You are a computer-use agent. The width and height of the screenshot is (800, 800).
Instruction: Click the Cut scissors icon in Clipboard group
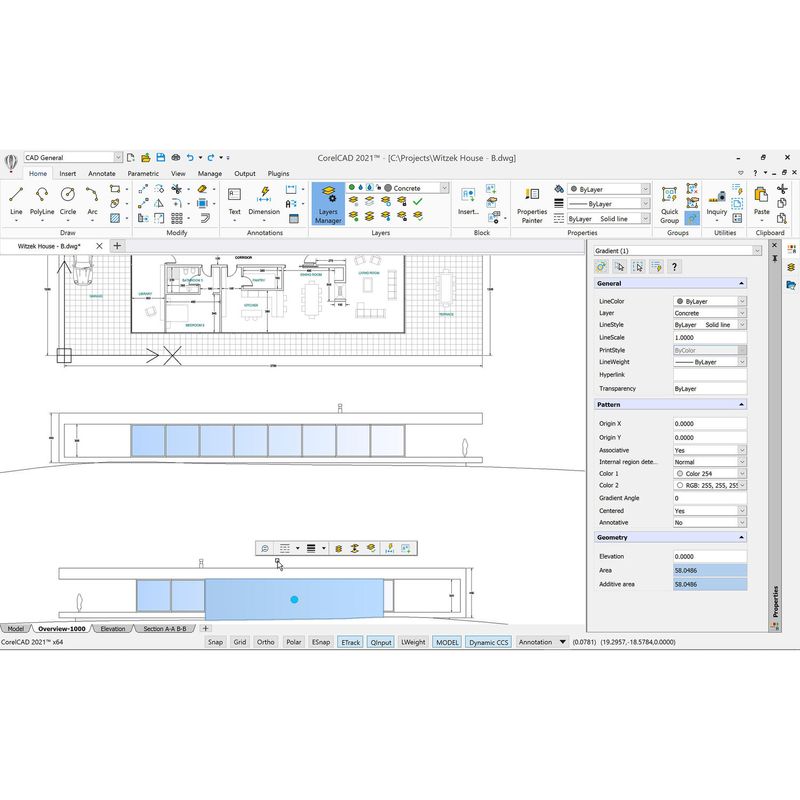pos(782,189)
